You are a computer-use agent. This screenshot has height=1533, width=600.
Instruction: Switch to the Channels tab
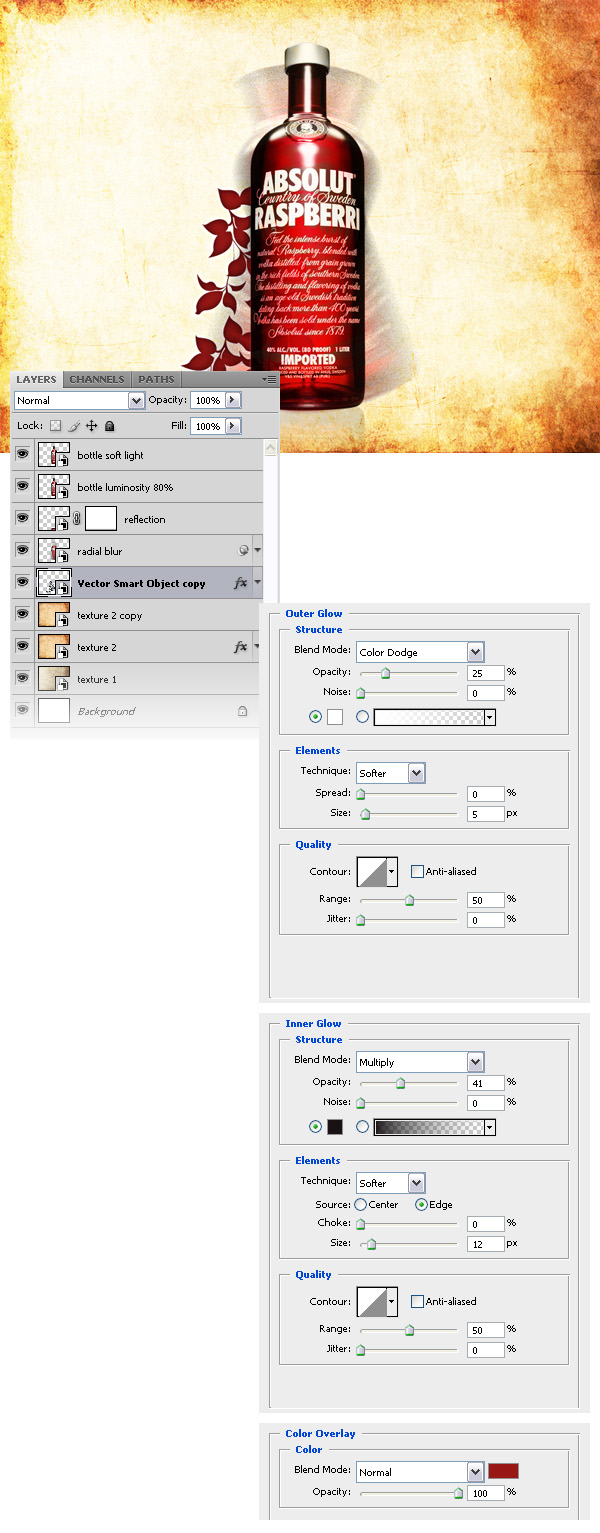pos(97,380)
